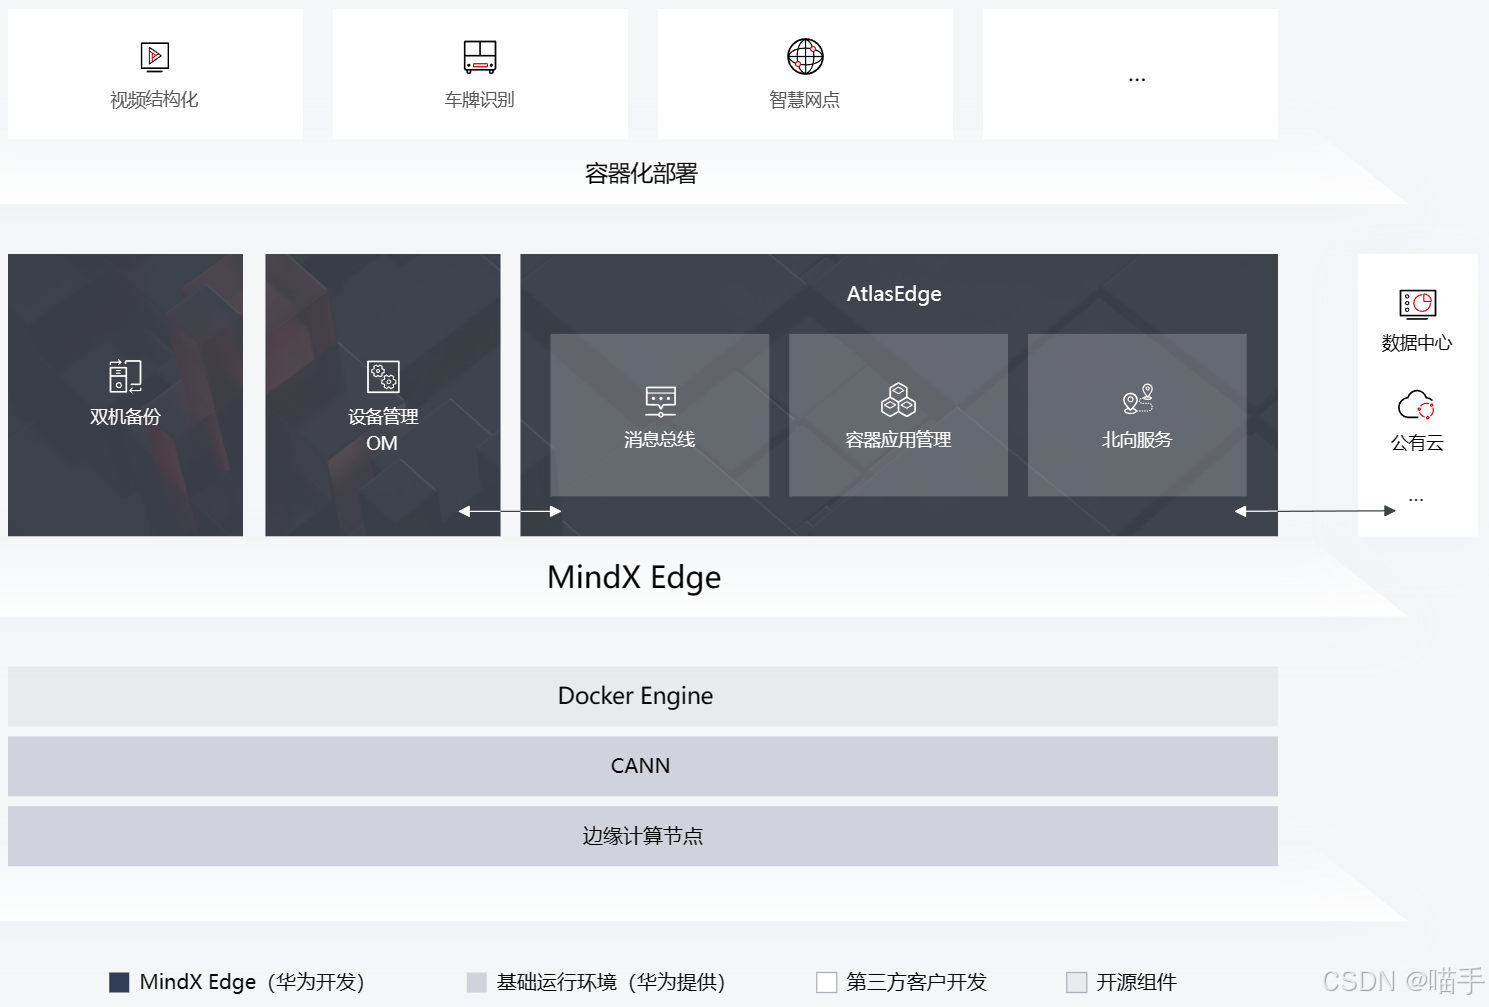Click the 容器应用管理 label

pyautogui.click(x=898, y=440)
